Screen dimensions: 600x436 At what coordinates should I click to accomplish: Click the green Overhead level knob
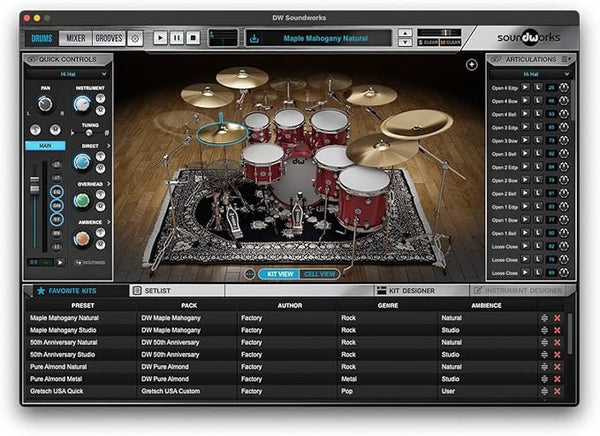tap(82, 200)
